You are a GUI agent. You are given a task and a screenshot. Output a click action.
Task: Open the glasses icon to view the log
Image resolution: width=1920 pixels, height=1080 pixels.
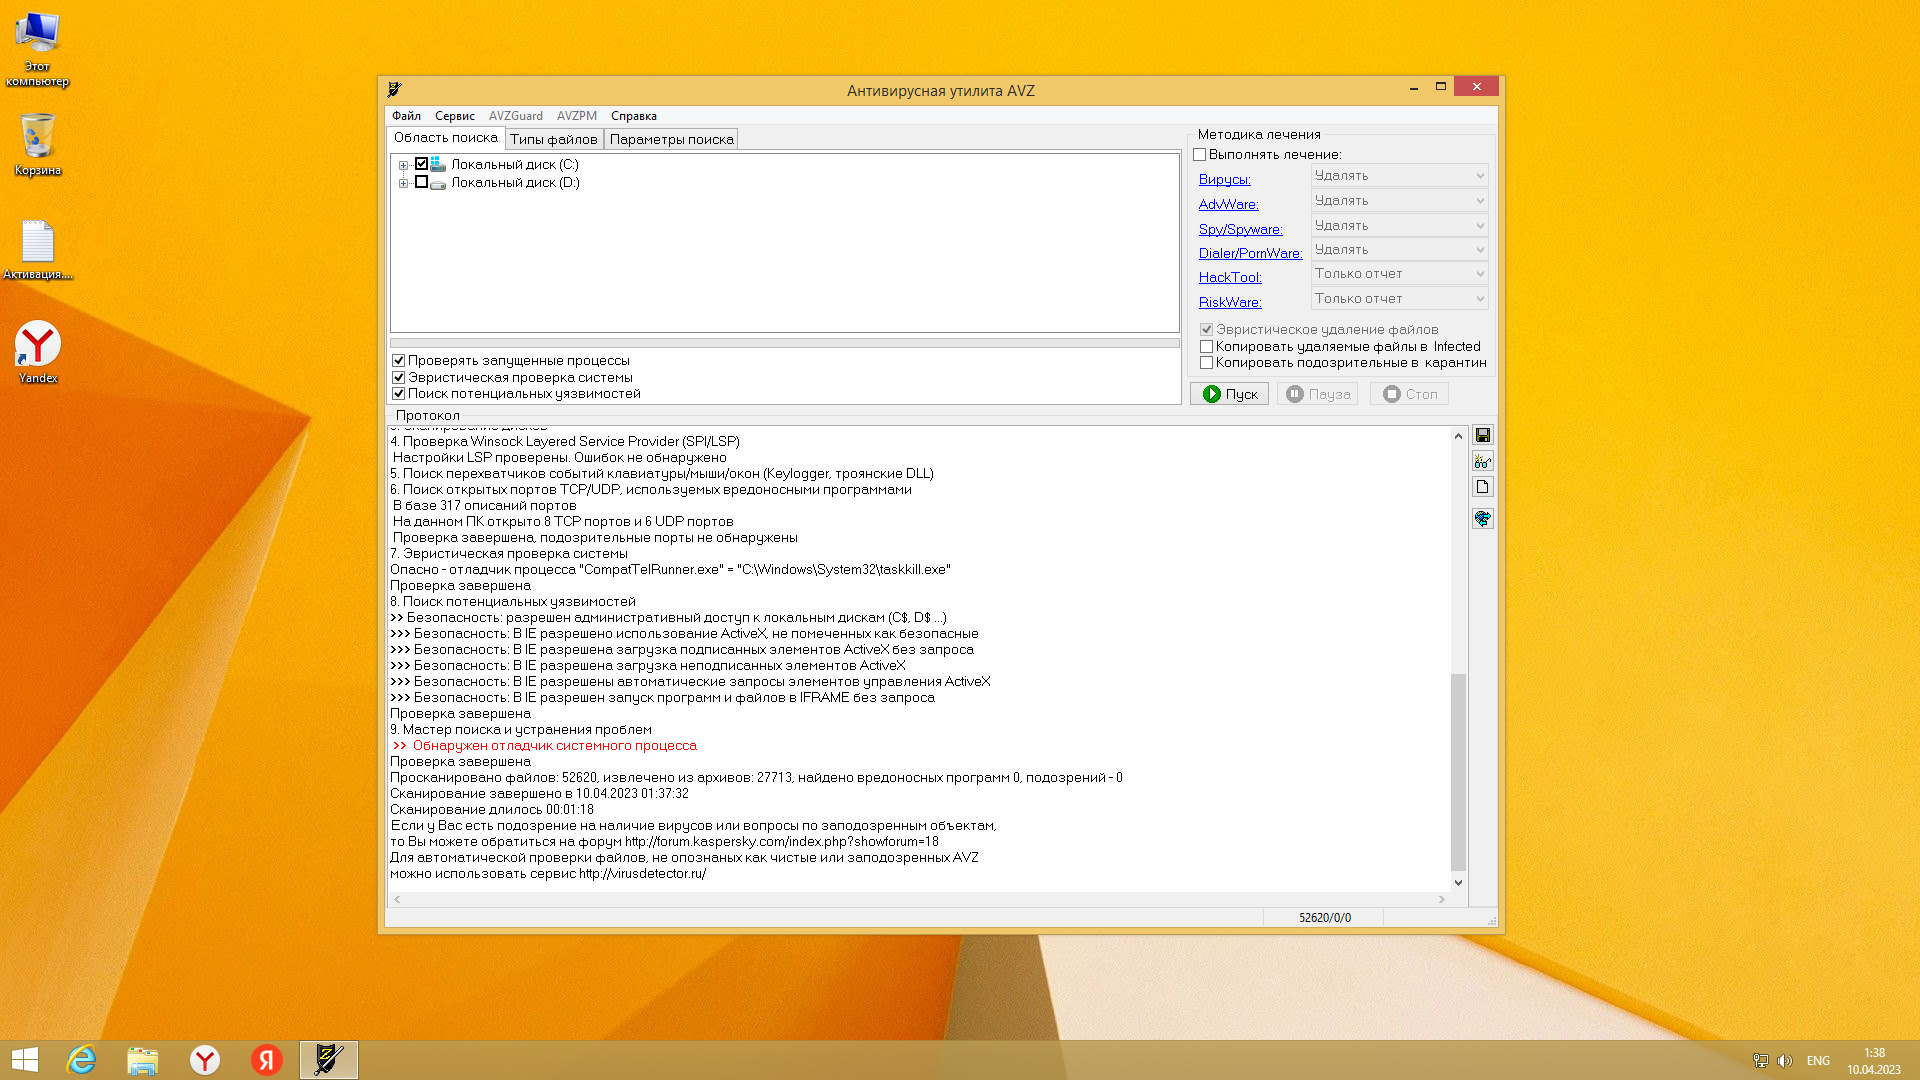1483,461
